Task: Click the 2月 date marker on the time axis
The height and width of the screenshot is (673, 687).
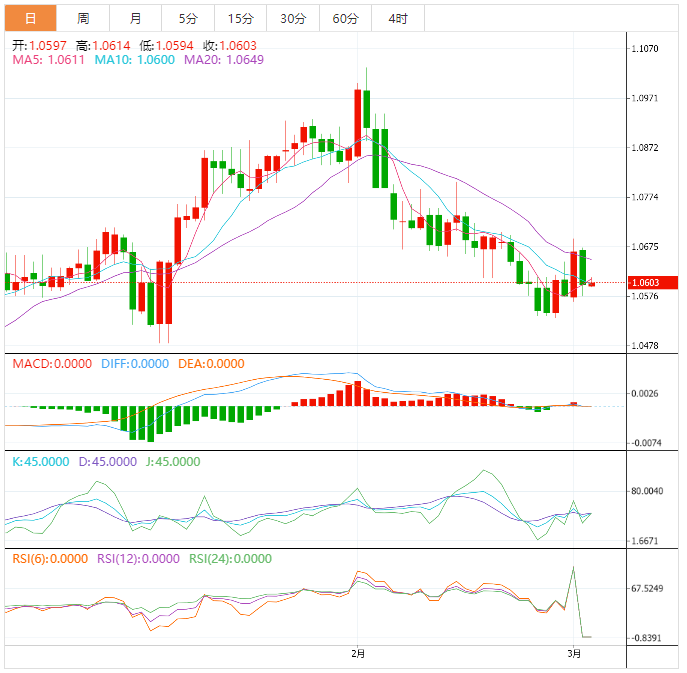Action: (x=358, y=653)
